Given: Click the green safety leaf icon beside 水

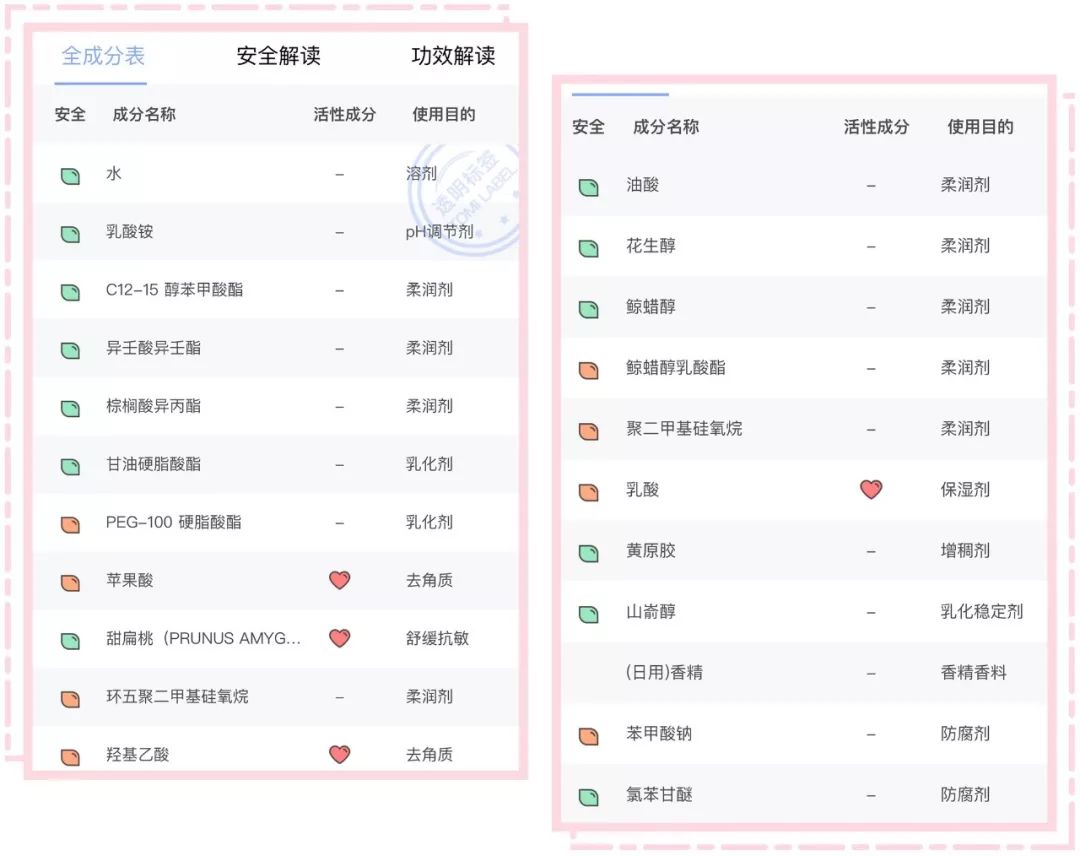Looking at the screenshot, I should point(70,174).
